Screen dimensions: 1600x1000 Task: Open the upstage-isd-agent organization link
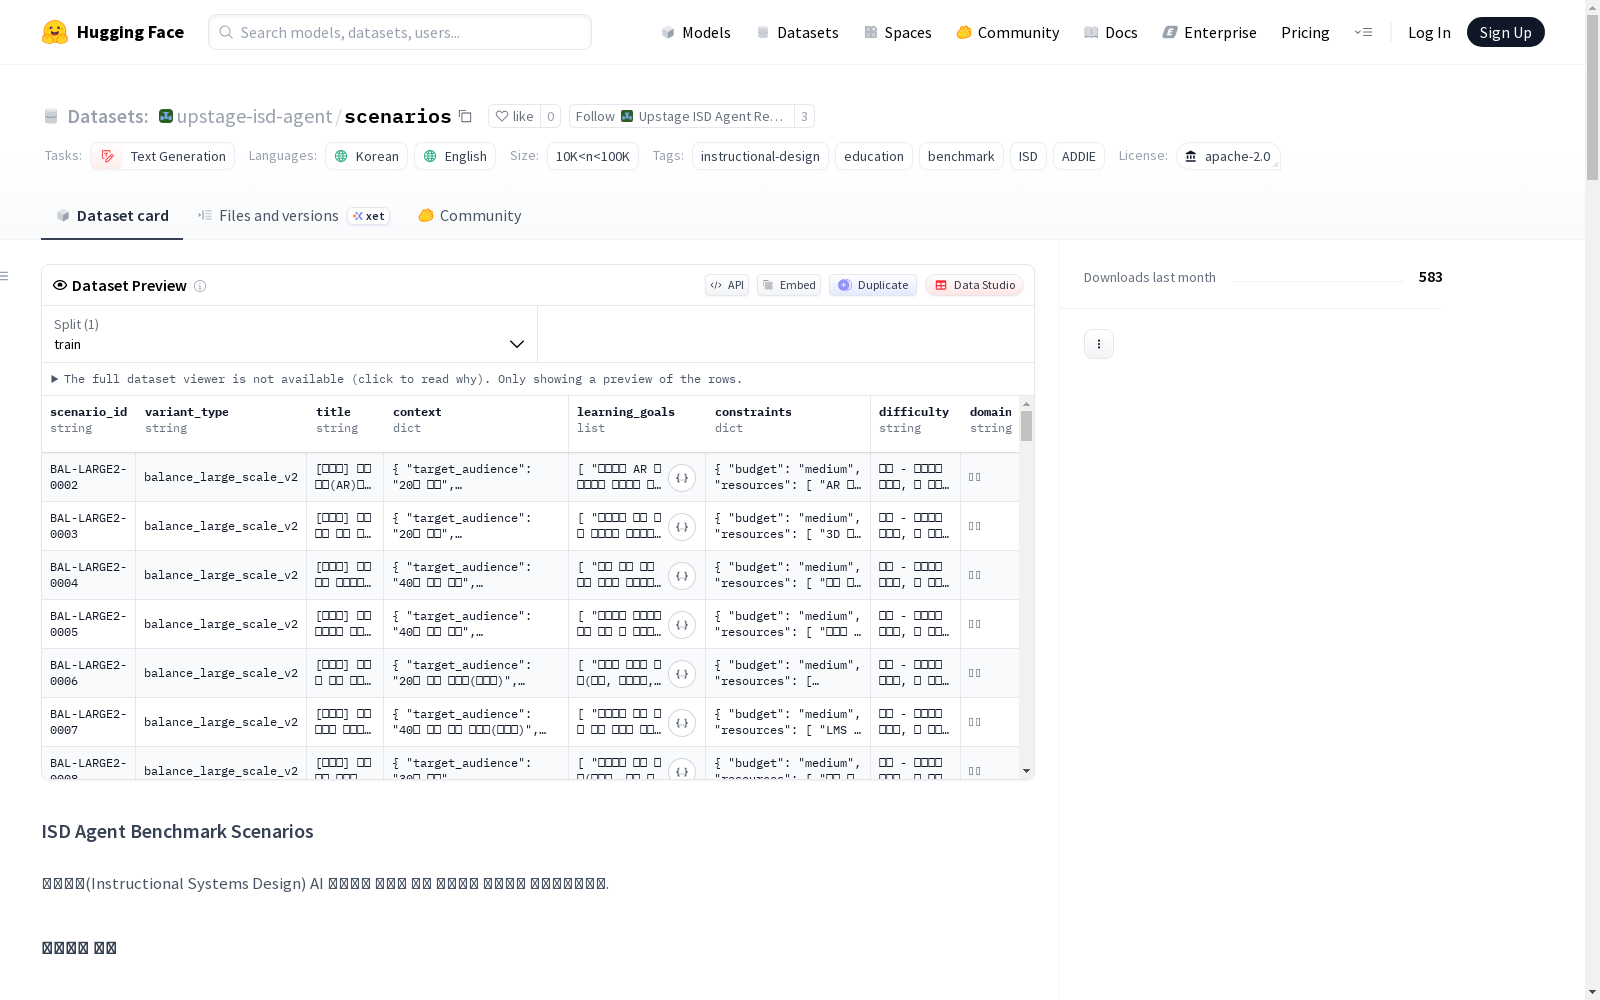[254, 116]
